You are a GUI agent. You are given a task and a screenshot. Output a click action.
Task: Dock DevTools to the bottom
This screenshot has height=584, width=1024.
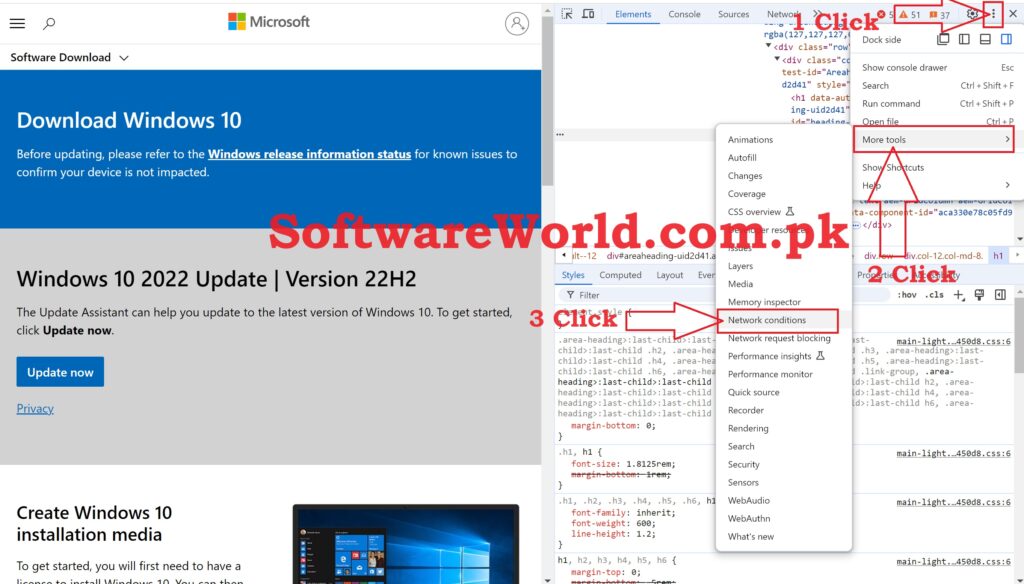(985, 39)
